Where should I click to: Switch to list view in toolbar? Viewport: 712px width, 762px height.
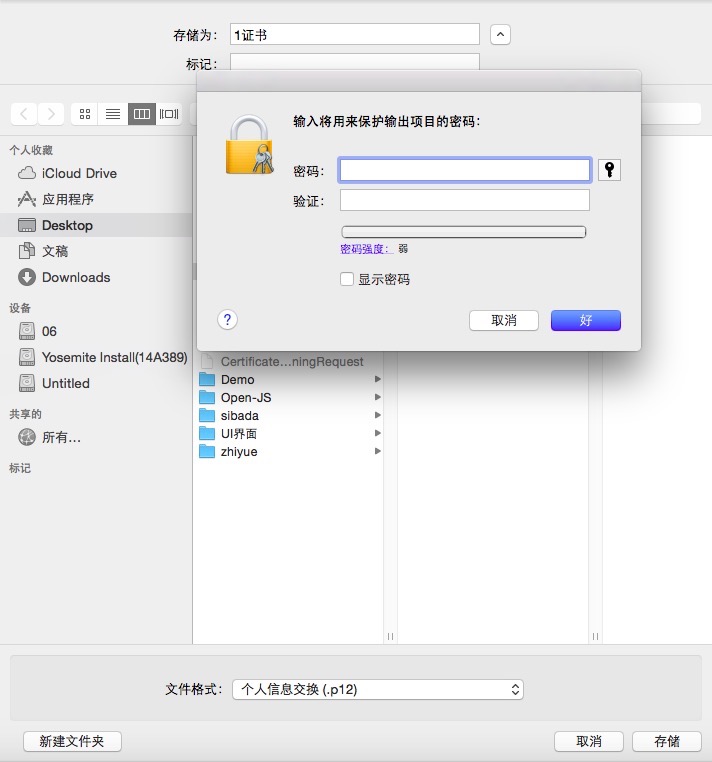pos(113,114)
